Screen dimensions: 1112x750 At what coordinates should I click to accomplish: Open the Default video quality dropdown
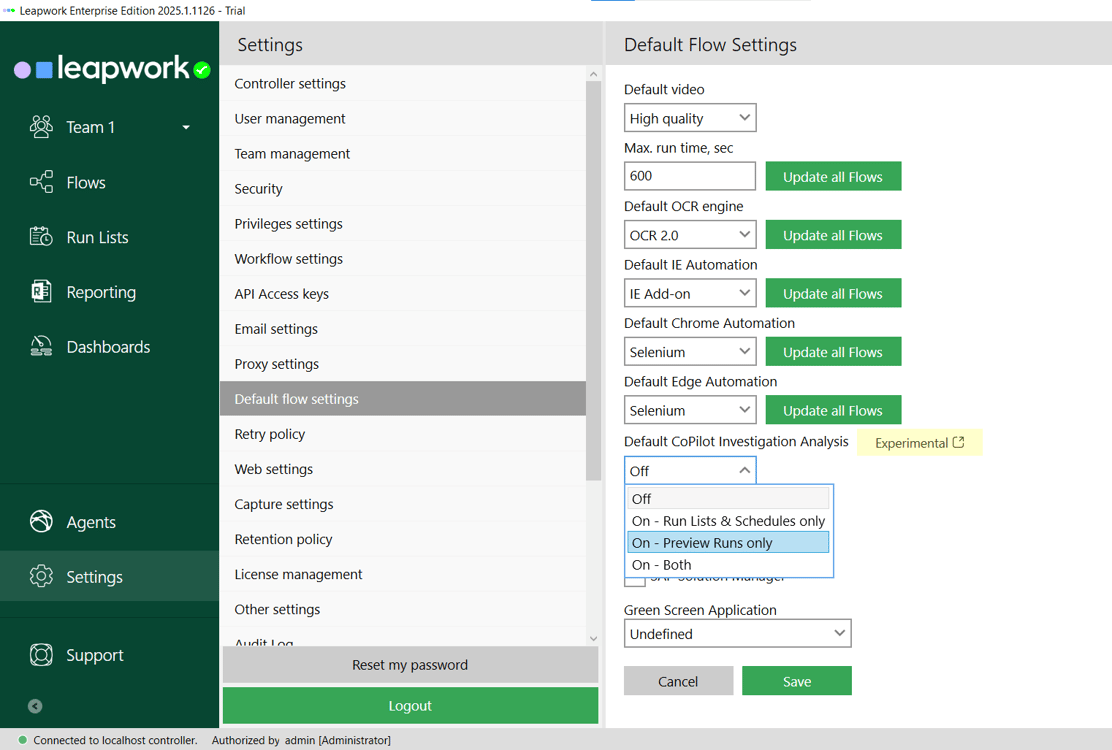tap(689, 117)
